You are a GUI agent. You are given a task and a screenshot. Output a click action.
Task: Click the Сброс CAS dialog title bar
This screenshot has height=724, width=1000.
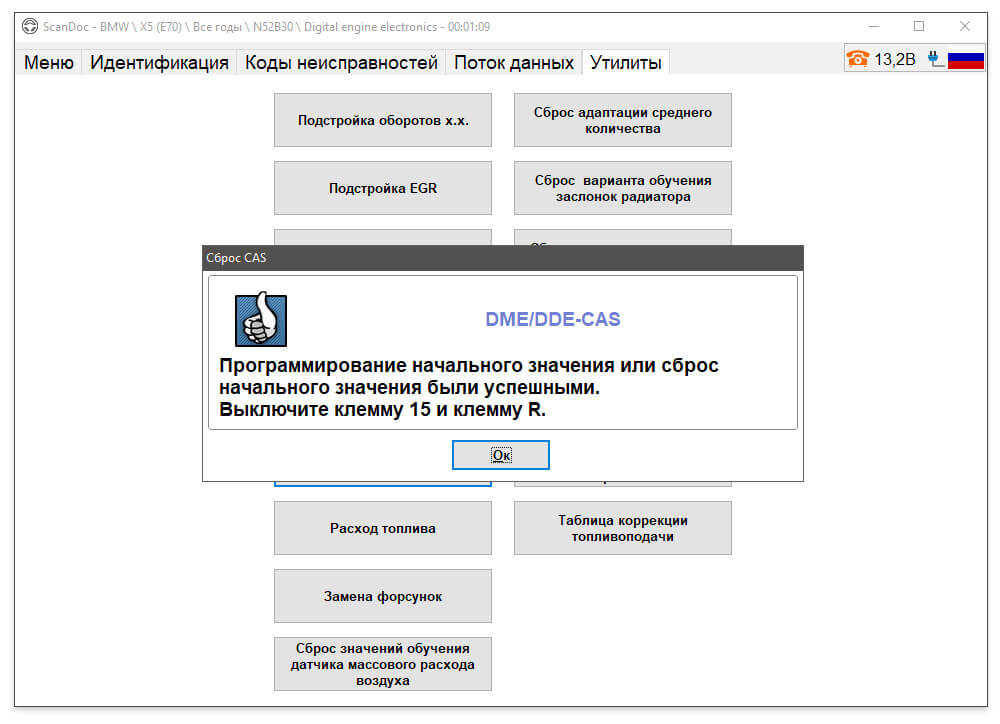point(503,258)
